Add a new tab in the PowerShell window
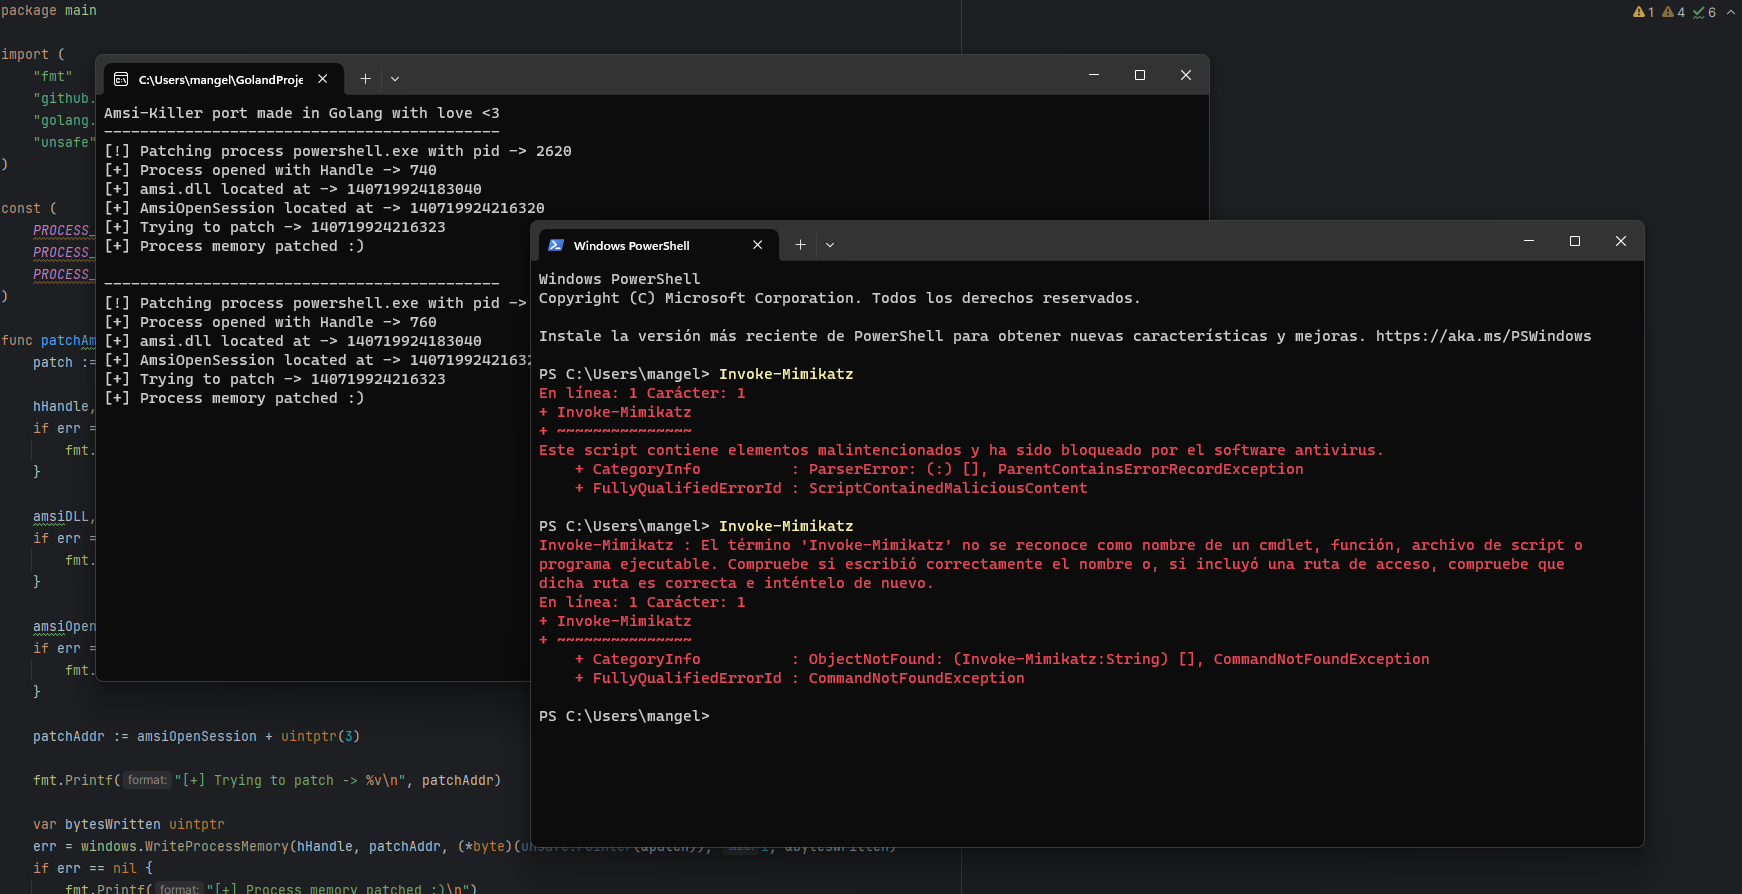Viewport: 1742px width, 894px height. click(x=800, y=245)
